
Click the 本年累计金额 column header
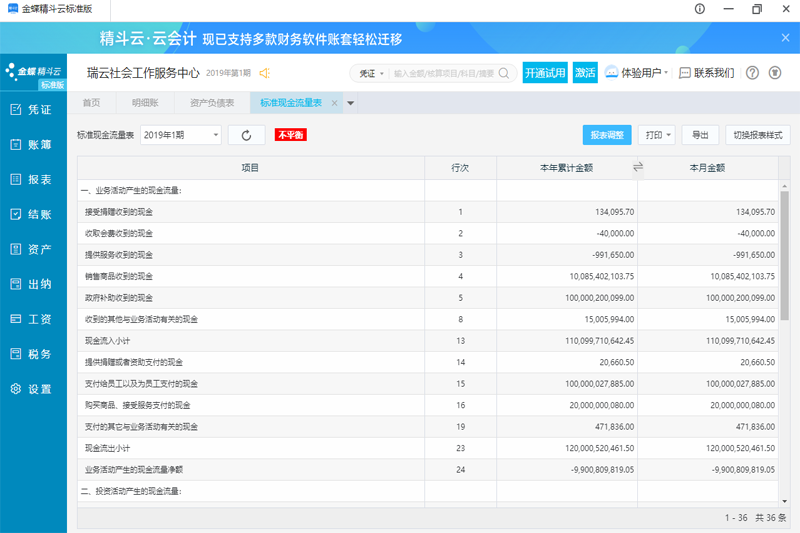tap(566, 168)
